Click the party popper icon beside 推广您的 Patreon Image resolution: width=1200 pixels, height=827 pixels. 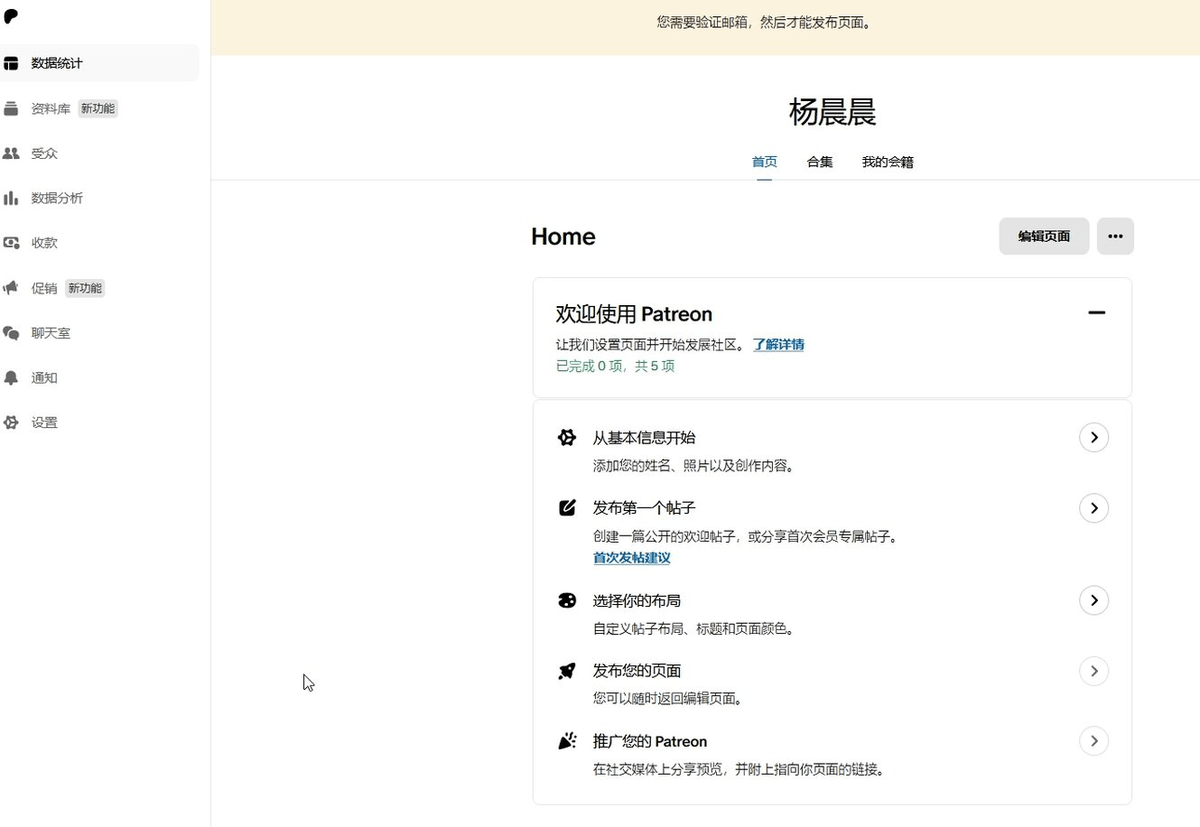tap(567, 741)
